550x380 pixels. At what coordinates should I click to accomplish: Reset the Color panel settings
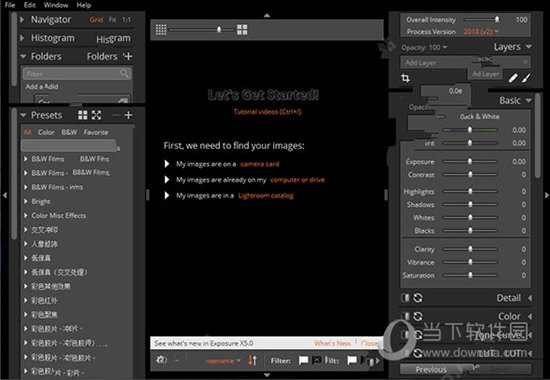(x=418, y=316)
